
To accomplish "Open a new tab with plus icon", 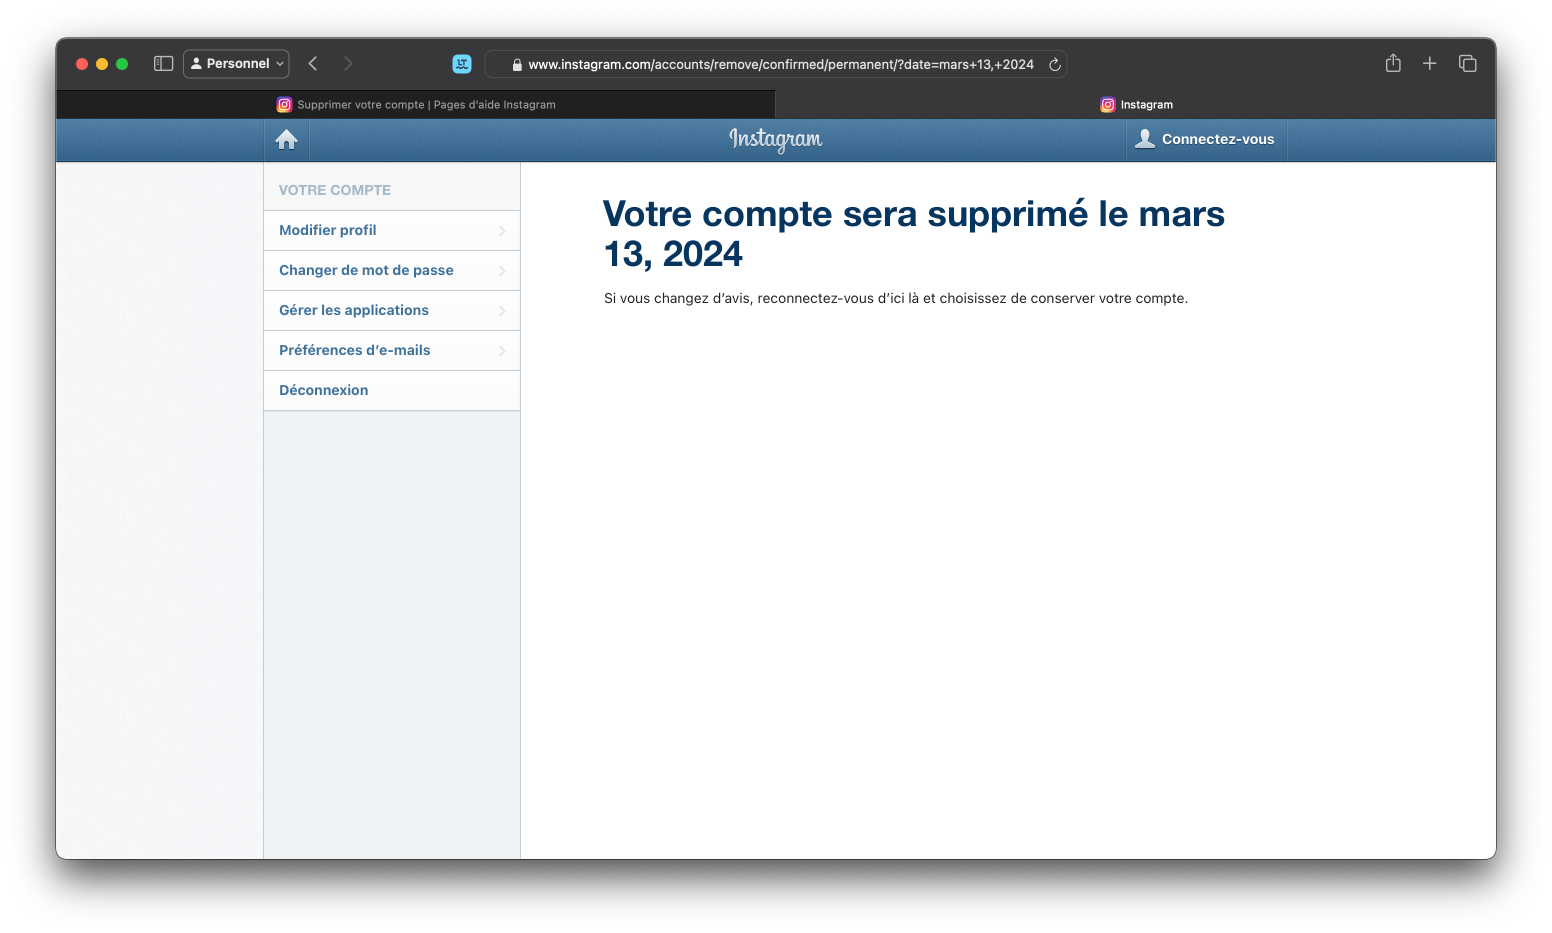I will 1430,64.
